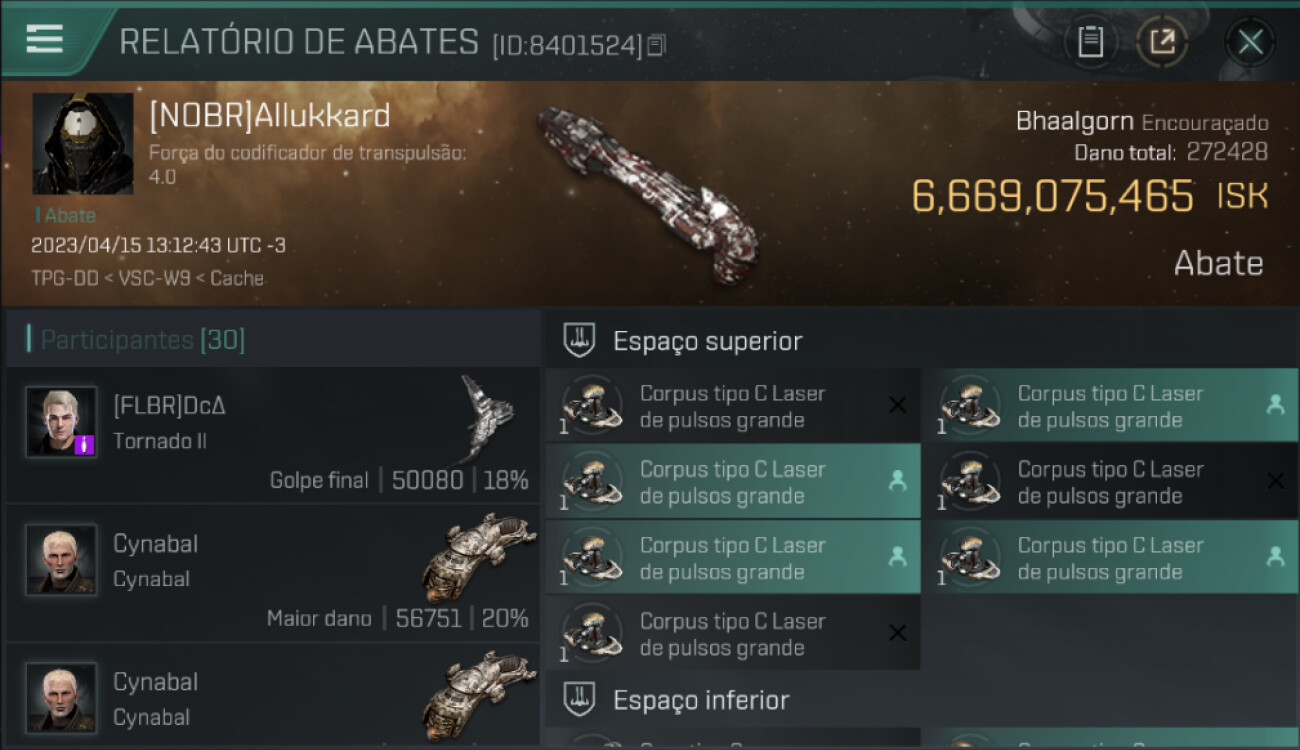The image size is (1300, 750).
Task: Select the second Cynabal participant row
Action: tap(272, 695)
